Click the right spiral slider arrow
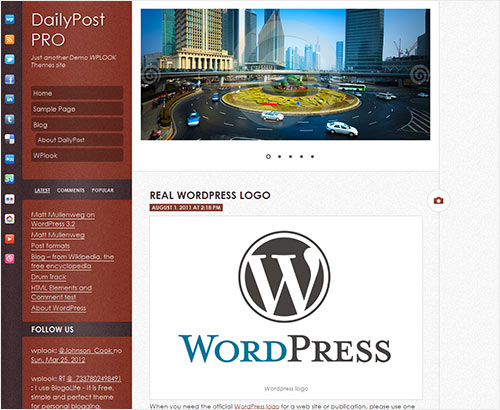Viewport: 500px width, 410px height. (420, 75)
